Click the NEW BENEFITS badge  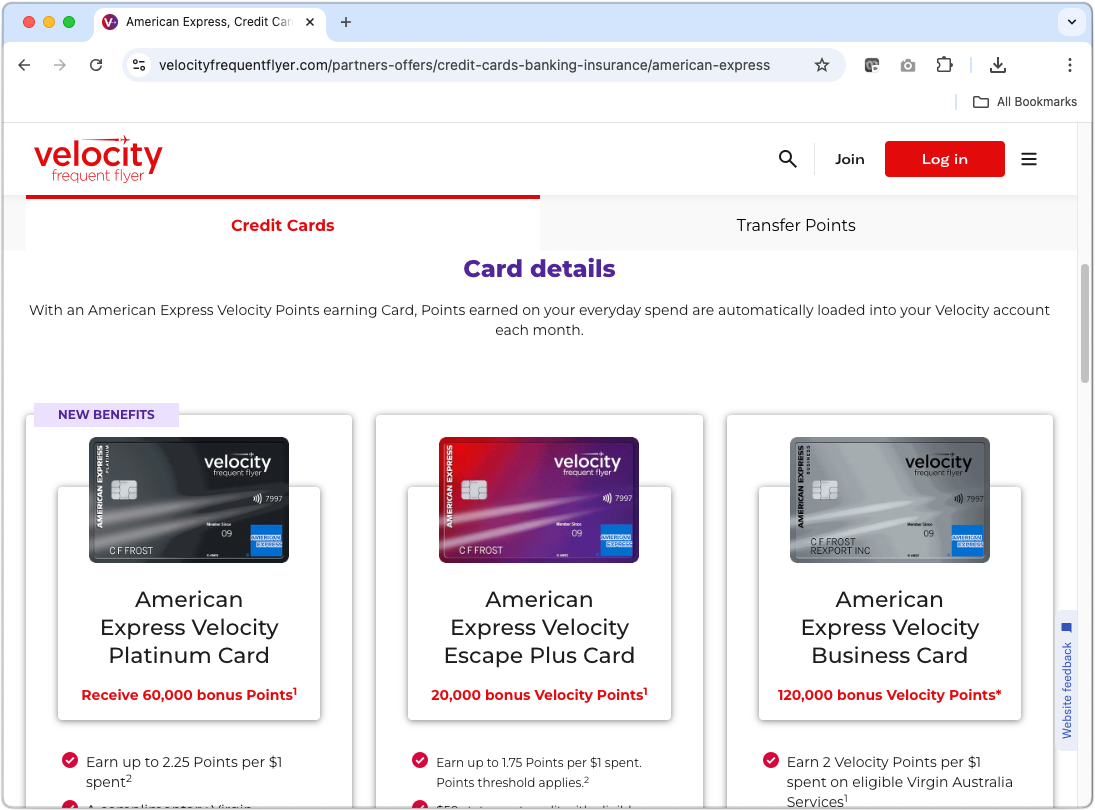tap(106, 415)
